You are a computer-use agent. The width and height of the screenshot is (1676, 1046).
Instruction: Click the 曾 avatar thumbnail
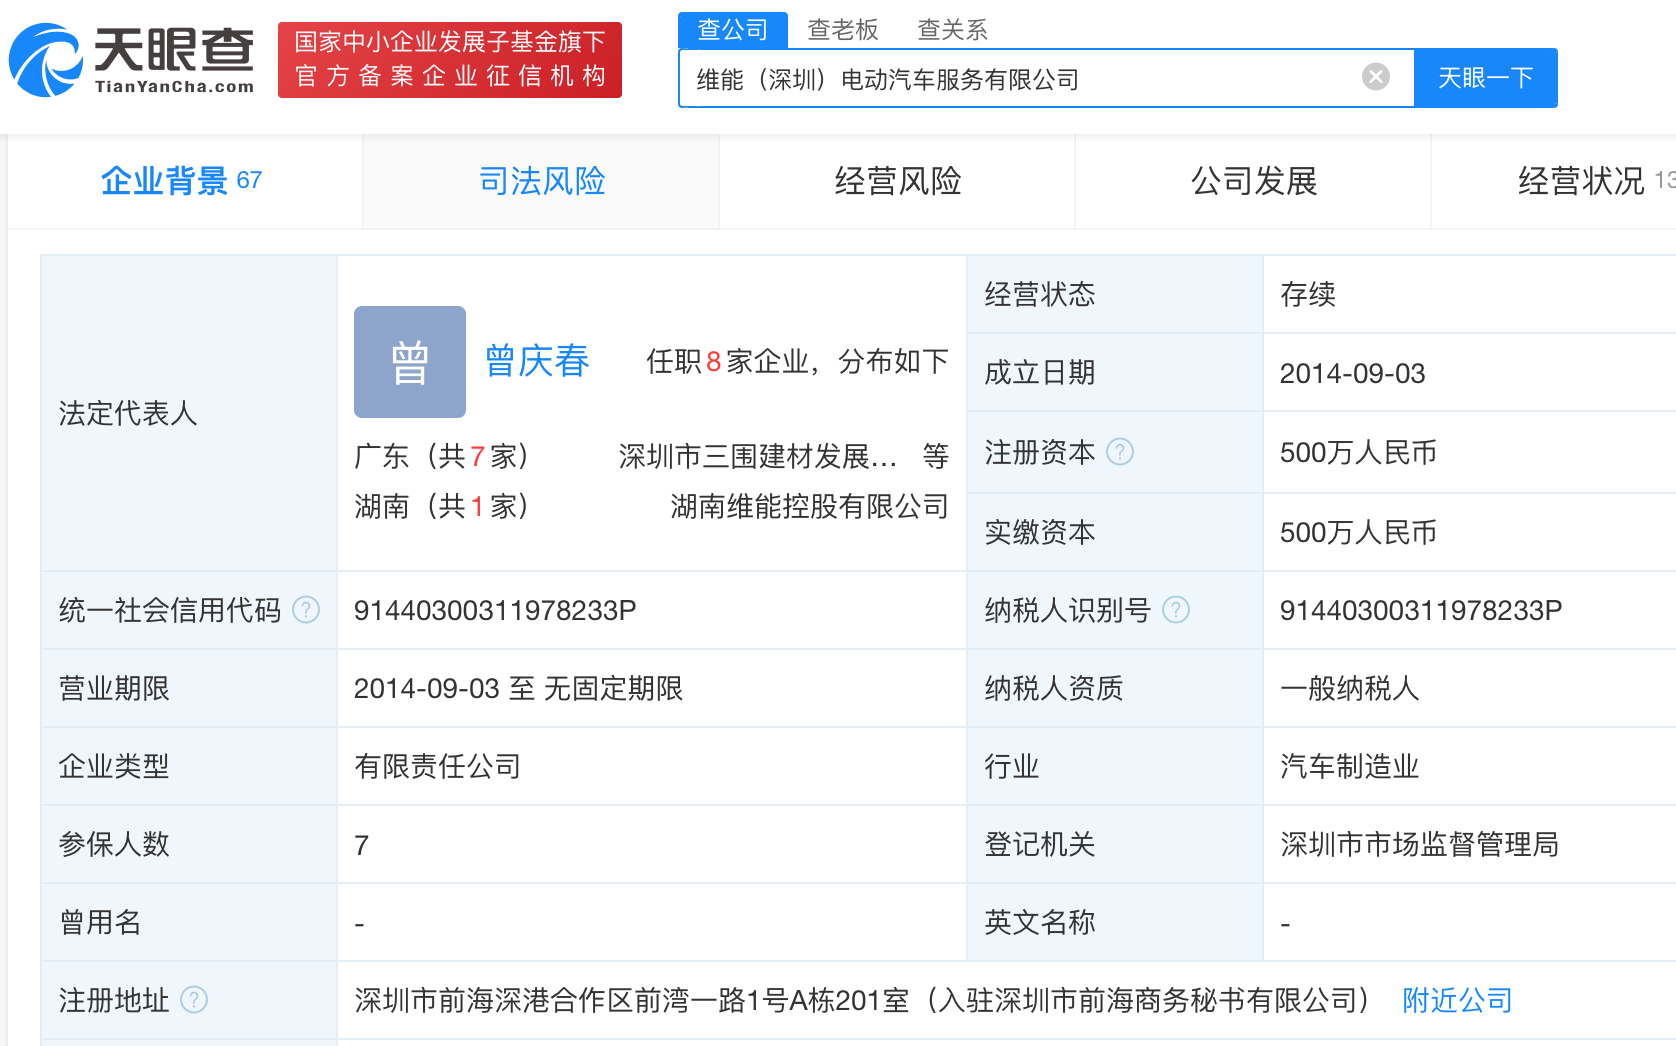click(410, 362)
